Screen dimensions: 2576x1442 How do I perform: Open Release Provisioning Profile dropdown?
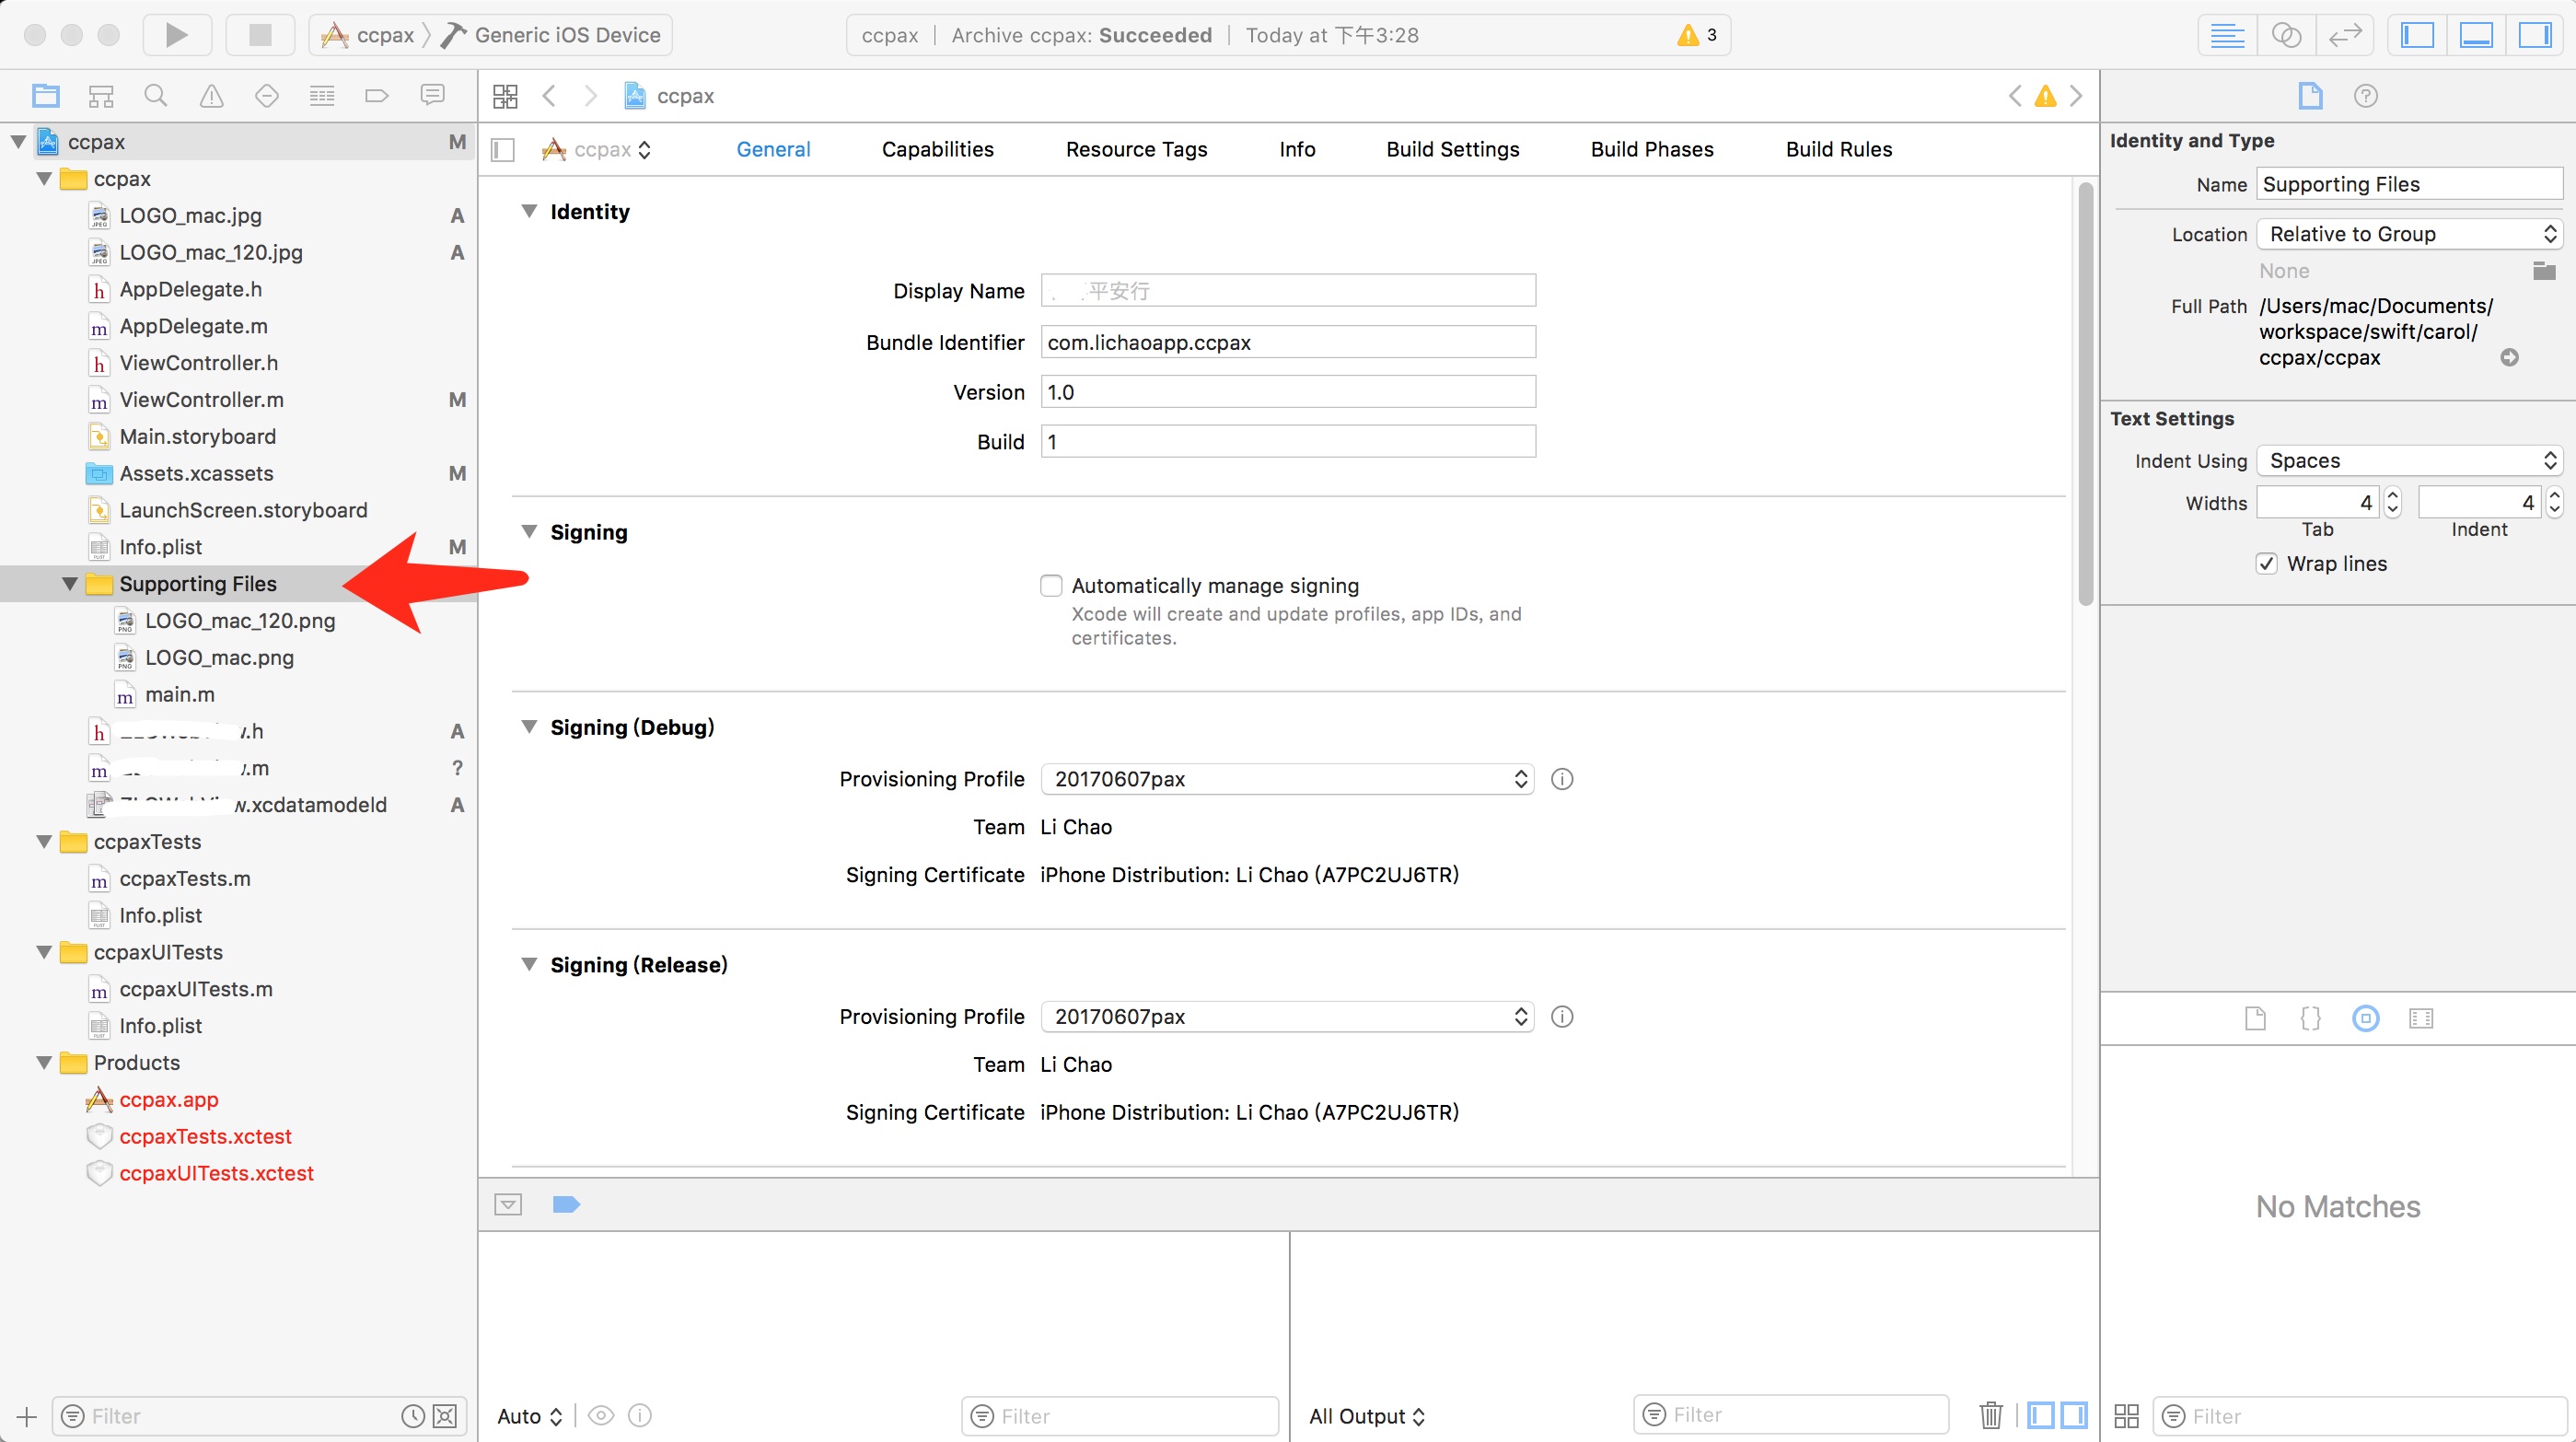click(x=1287, y=1017)
